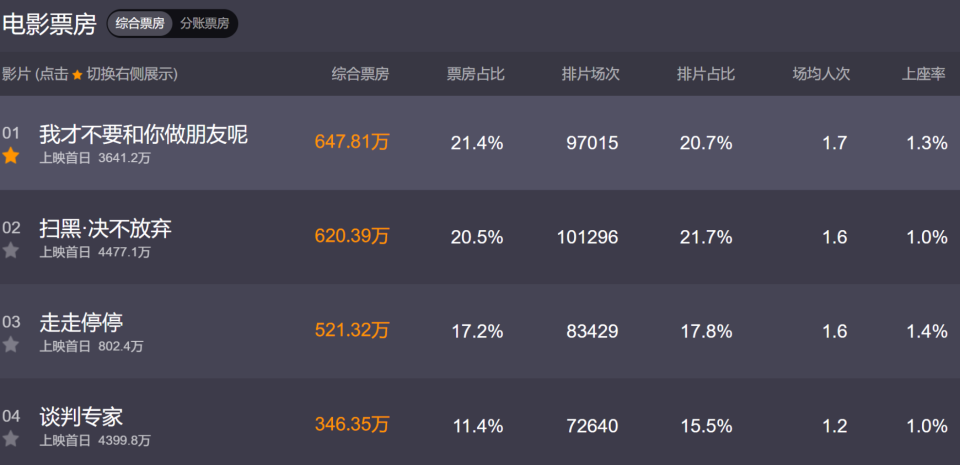The image size is (960, 465).
Task: Click box office figure 647.81万
Action: pos(351,143)
